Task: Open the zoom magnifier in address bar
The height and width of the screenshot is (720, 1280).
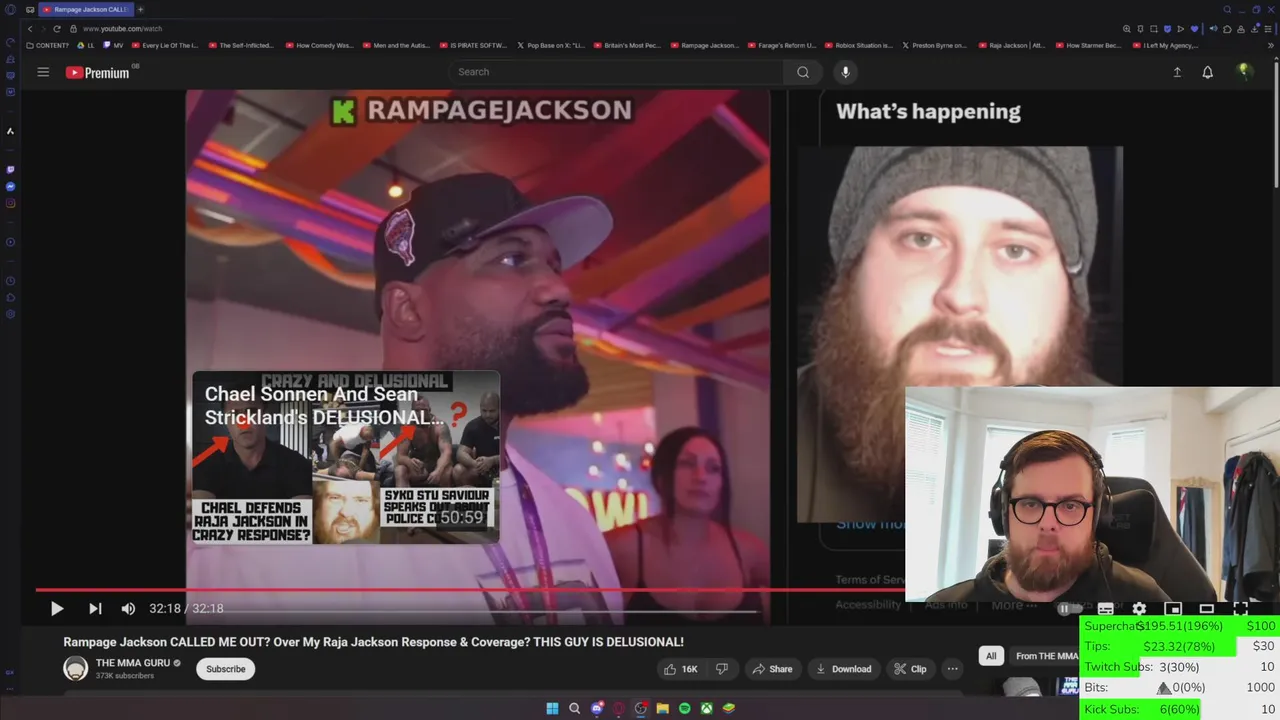Action: coord(1127,29)
